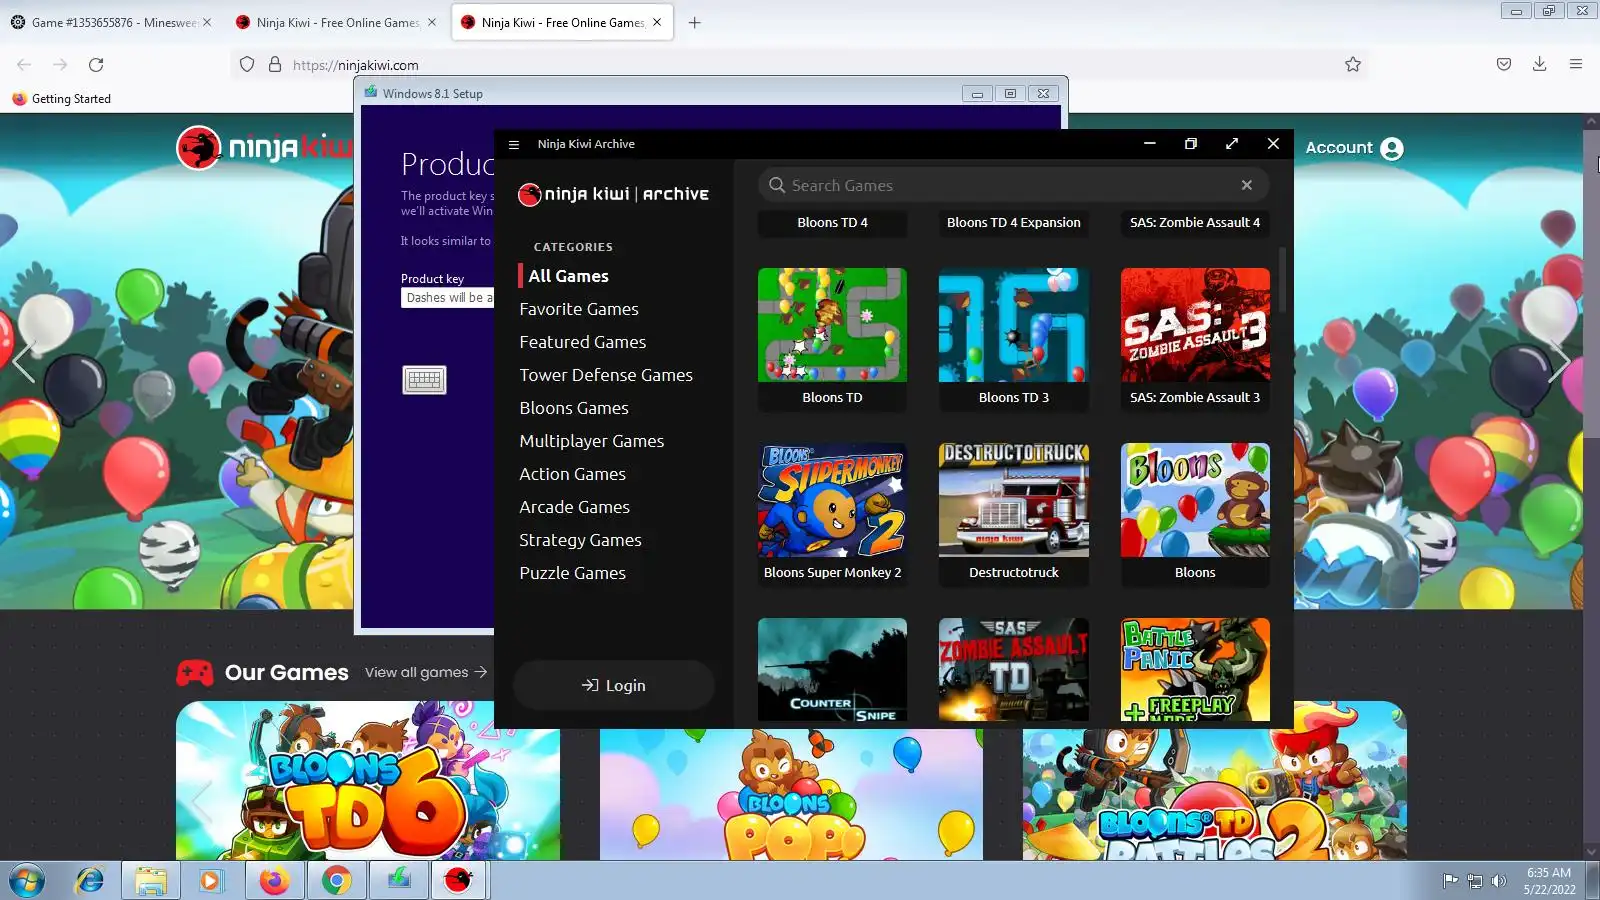Click the Windows Setup product key field
1600x900 pixels.
[x=448, y=298]
